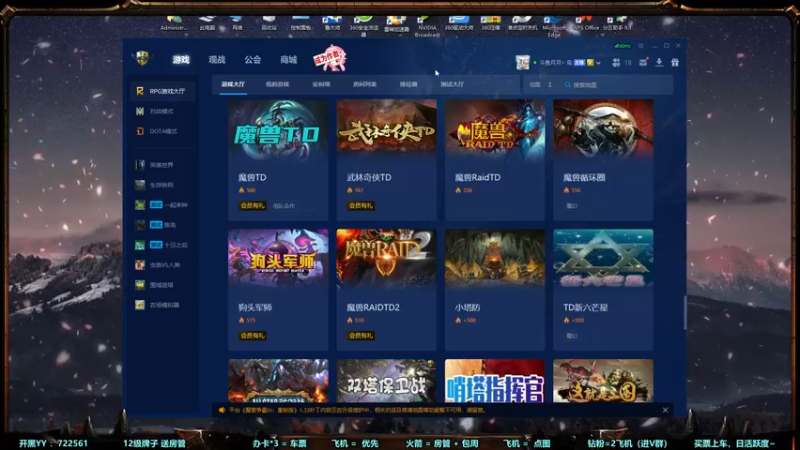Open 英雄世界 in the sidebar
800x450 pixels.
[162, 165]
